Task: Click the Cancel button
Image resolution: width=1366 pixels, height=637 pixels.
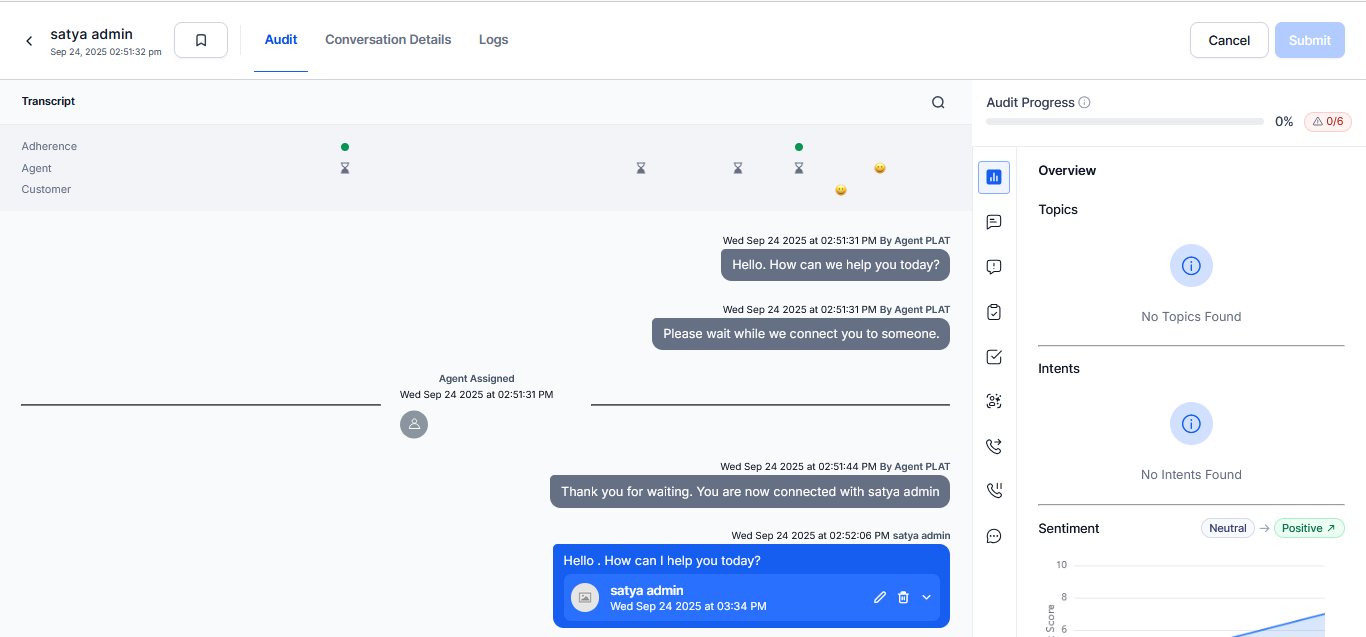Action: pyautogui.click(x=1229, y=40)
